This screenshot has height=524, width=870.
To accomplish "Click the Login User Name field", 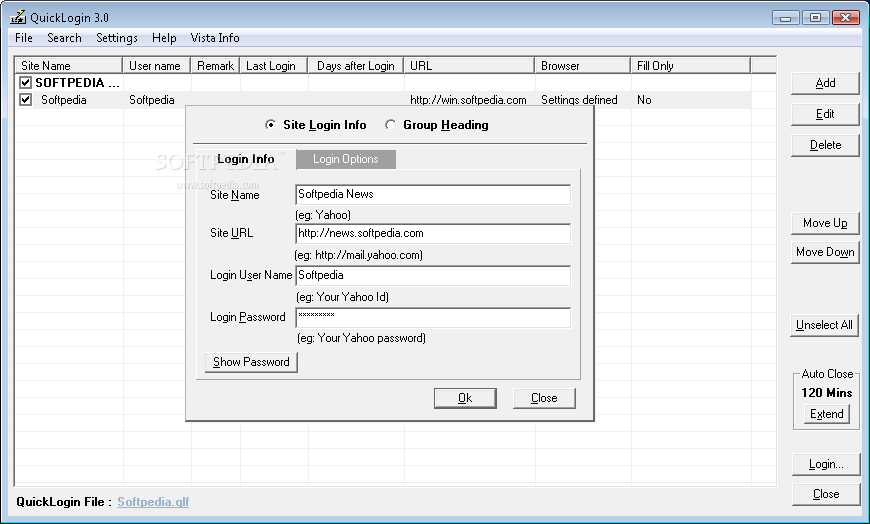I will pyautogui.click(x=433, y=275).
